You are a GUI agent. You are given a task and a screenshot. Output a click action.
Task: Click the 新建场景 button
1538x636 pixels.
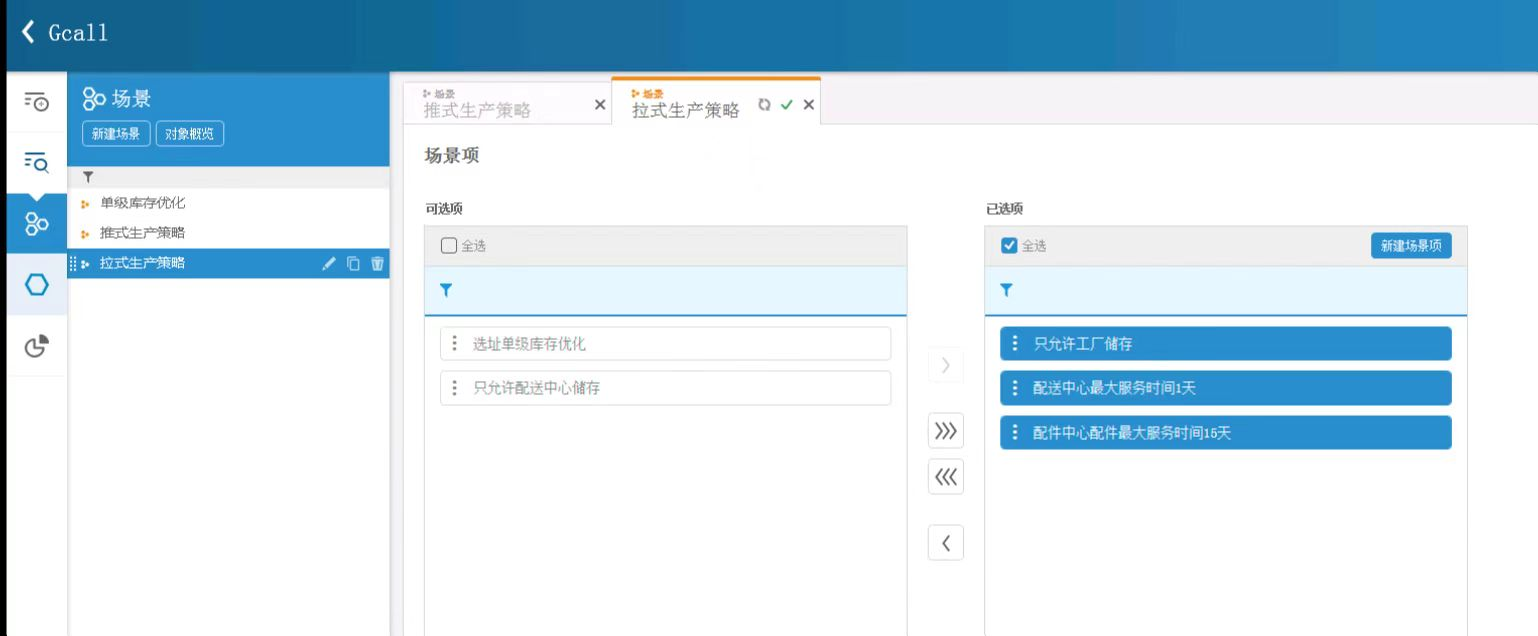116,134
